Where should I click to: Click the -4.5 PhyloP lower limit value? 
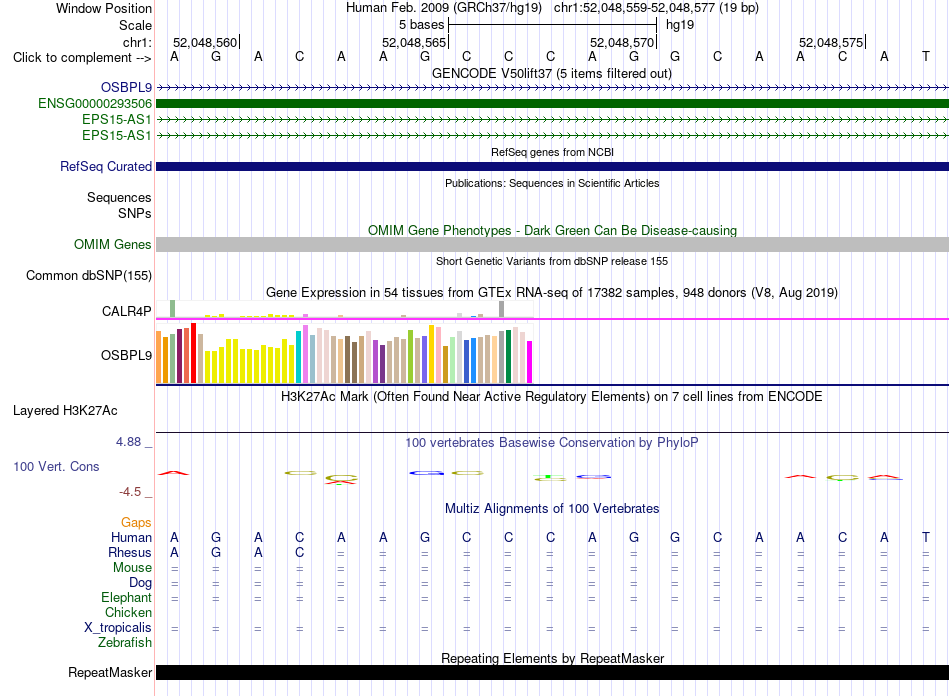pyautogui.click(x=130, y=492)
